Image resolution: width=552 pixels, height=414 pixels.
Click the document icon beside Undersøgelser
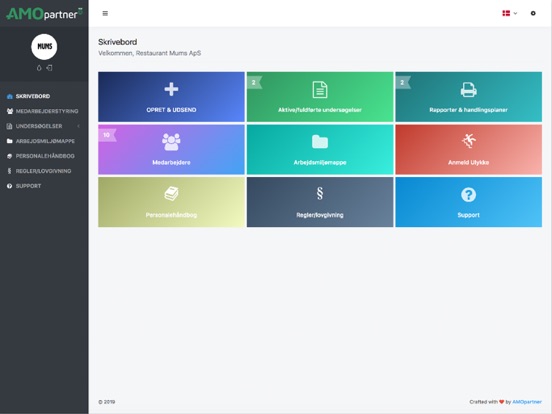point(10,126)
